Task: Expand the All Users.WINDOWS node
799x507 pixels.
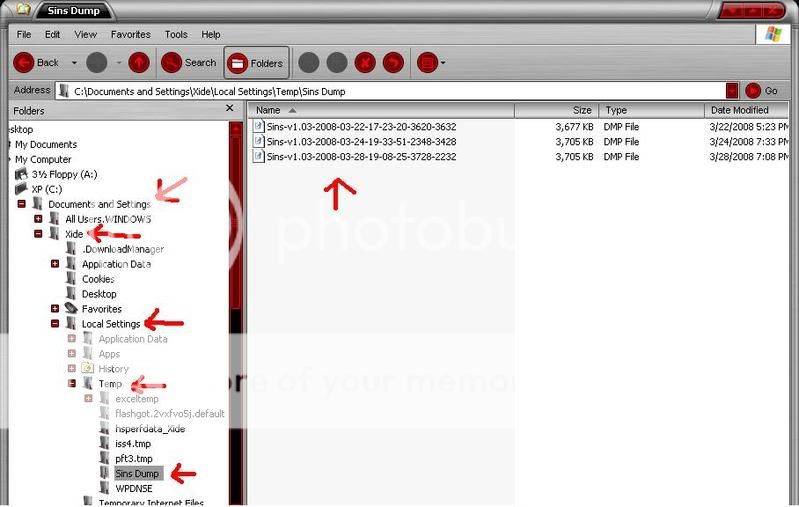Action: pyautogui.click(x=38, y=219)
